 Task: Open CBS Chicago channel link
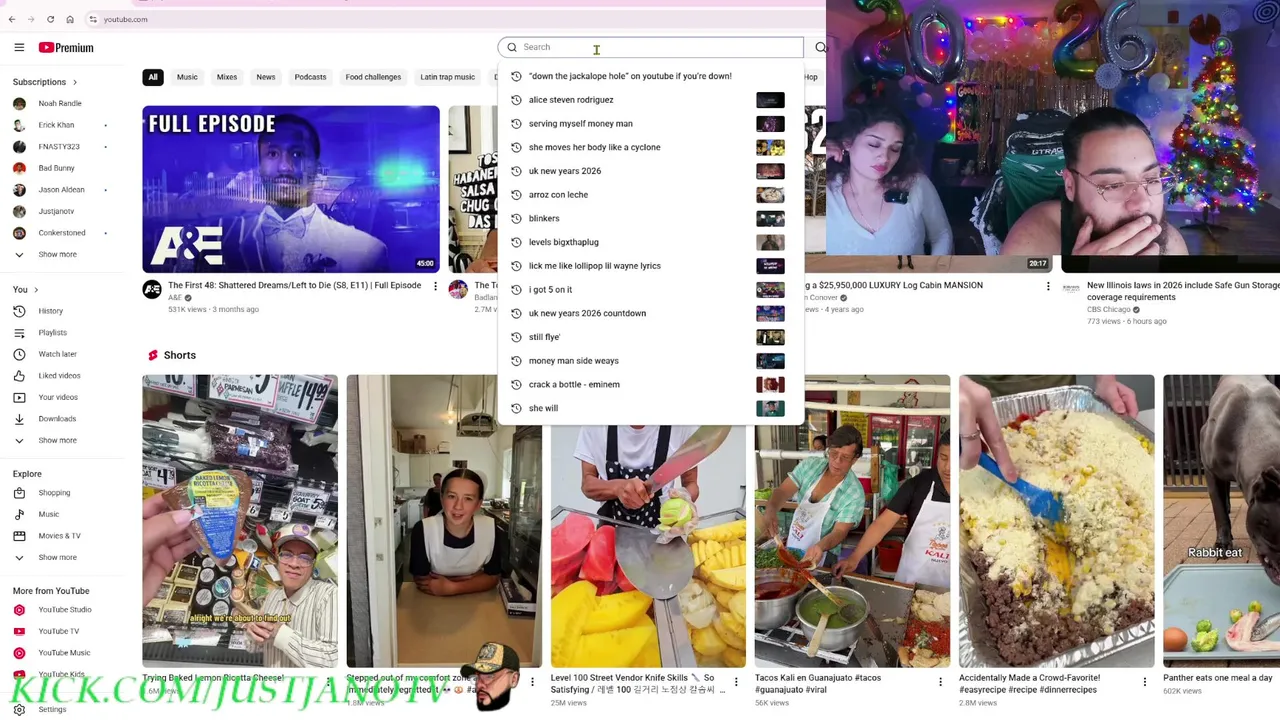[1109, 309]
